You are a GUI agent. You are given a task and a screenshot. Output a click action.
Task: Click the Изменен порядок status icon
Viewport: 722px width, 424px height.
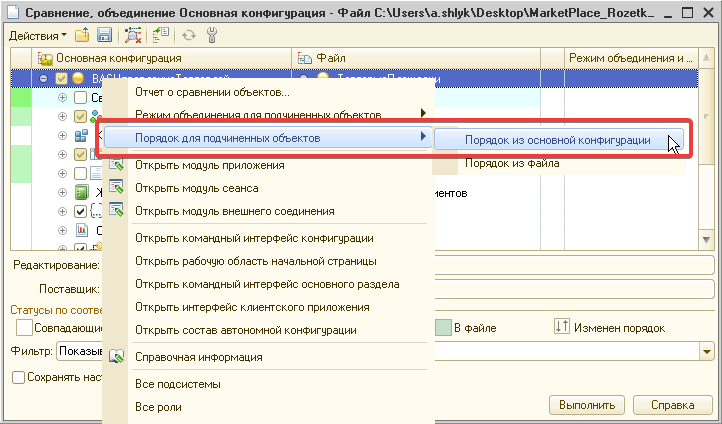561,327
